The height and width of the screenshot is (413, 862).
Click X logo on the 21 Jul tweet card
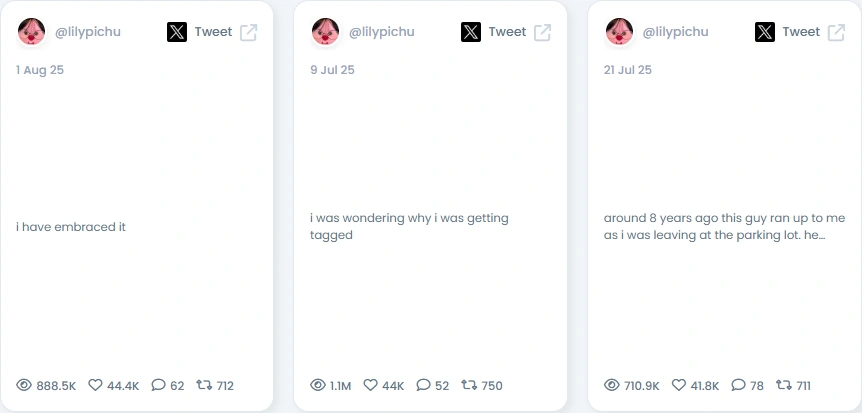[765, 32]
